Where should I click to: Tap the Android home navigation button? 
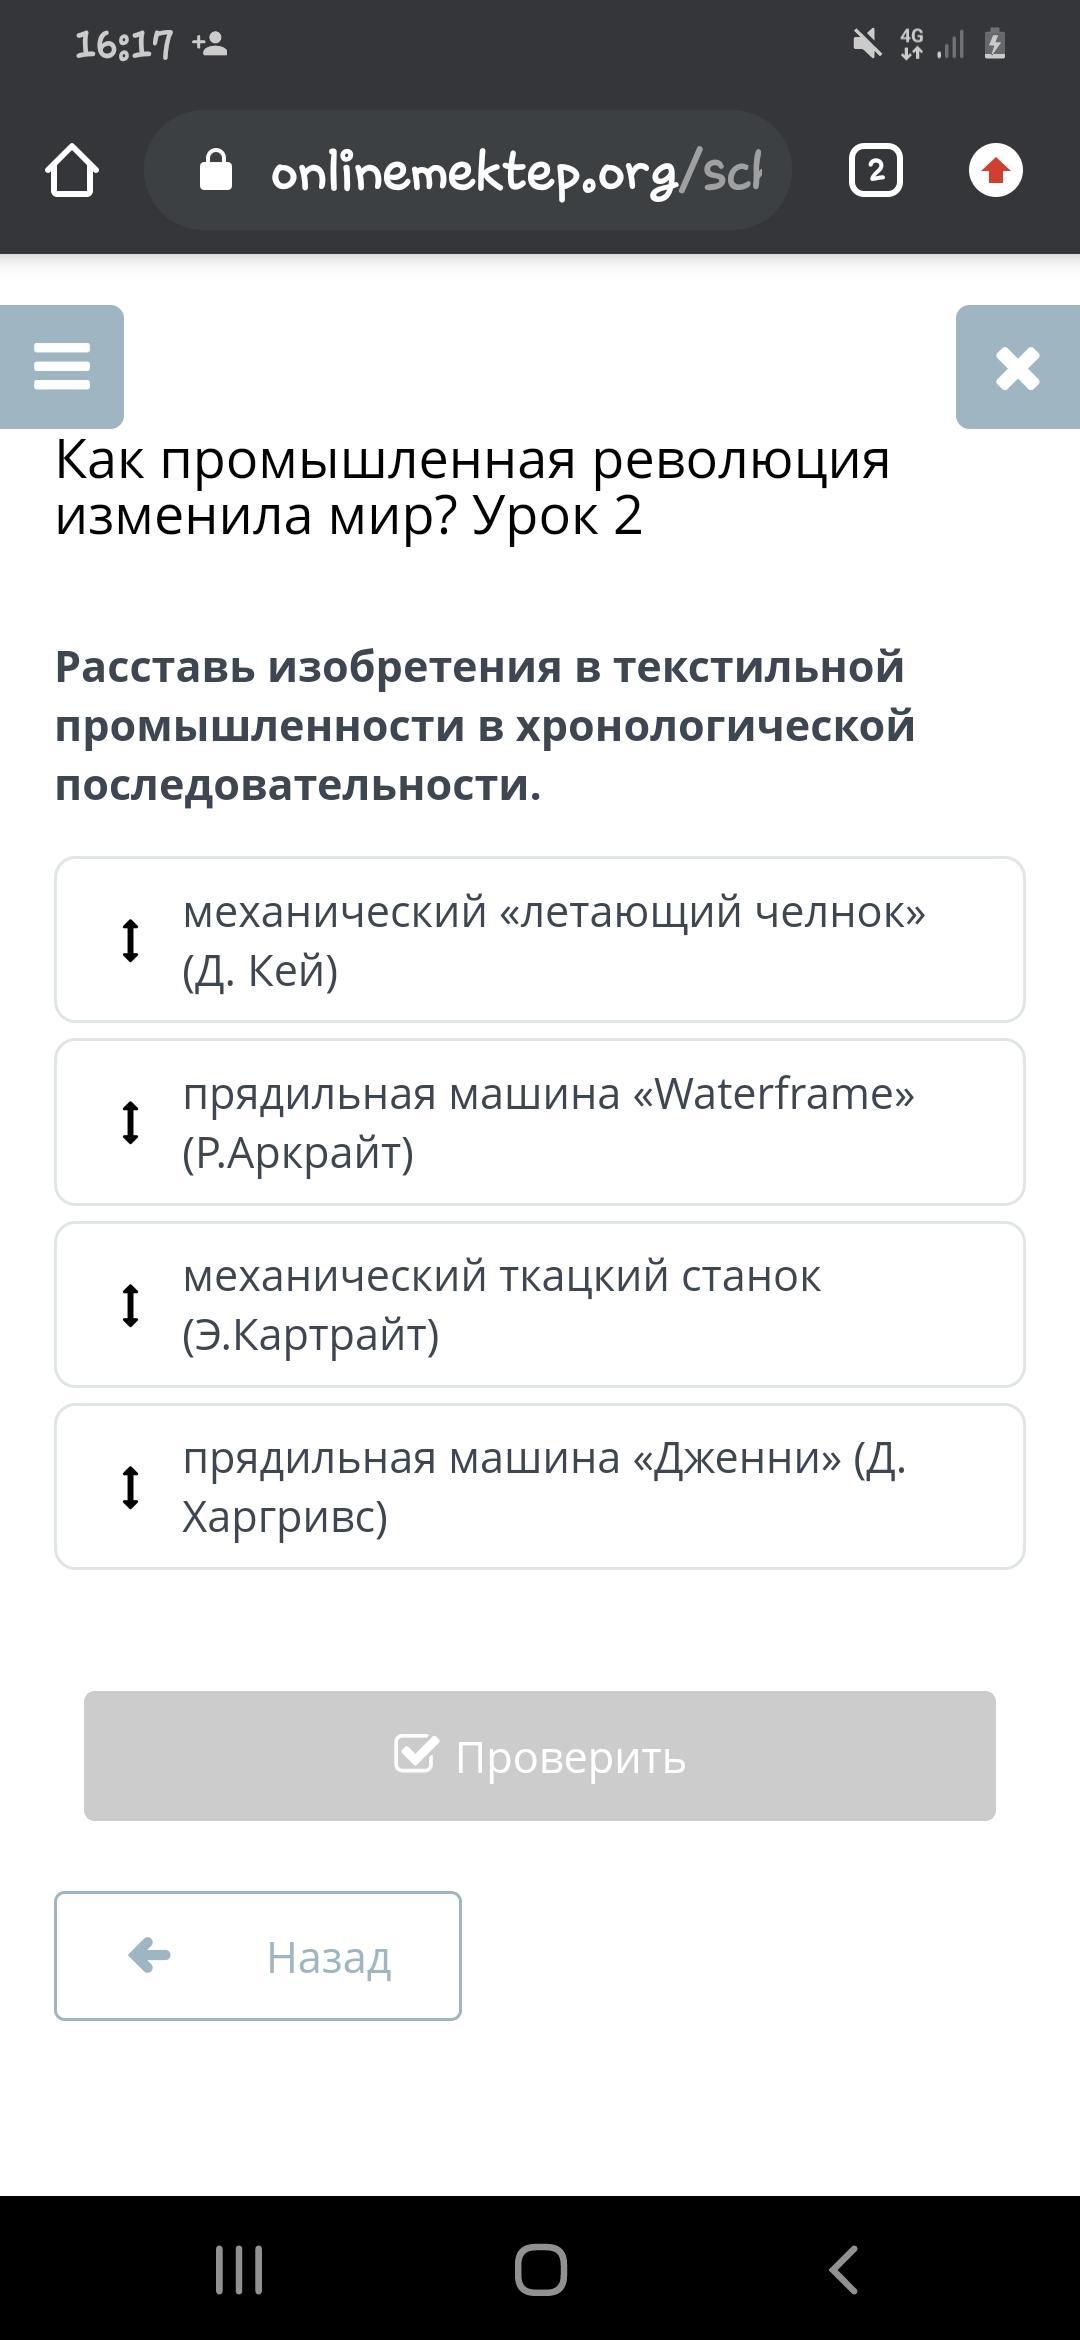pyautogui.click(x=540, y=2269)
